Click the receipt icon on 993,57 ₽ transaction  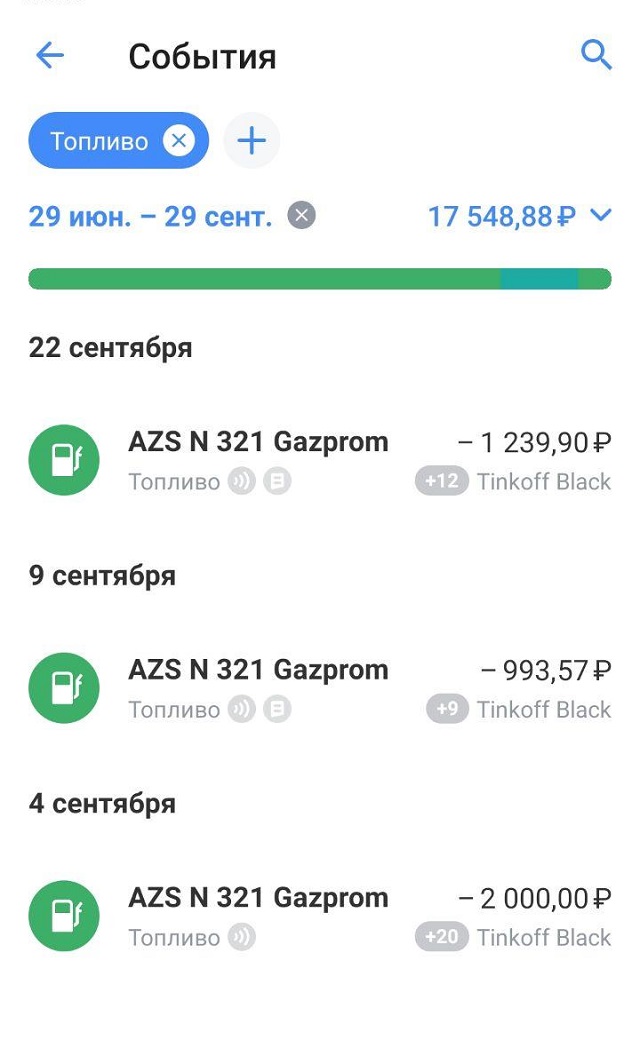[277, 709]
